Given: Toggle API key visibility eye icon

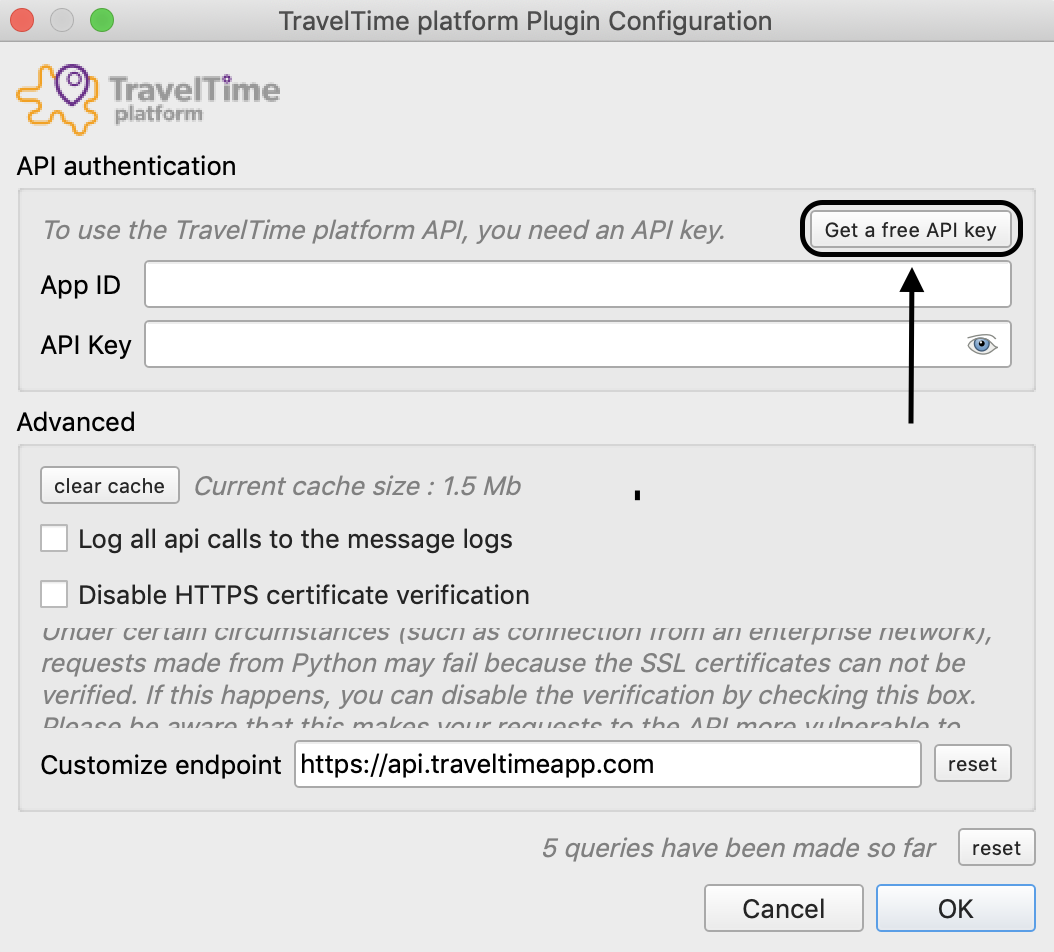Looking at the screenshot, I should (x=981, y=344).
